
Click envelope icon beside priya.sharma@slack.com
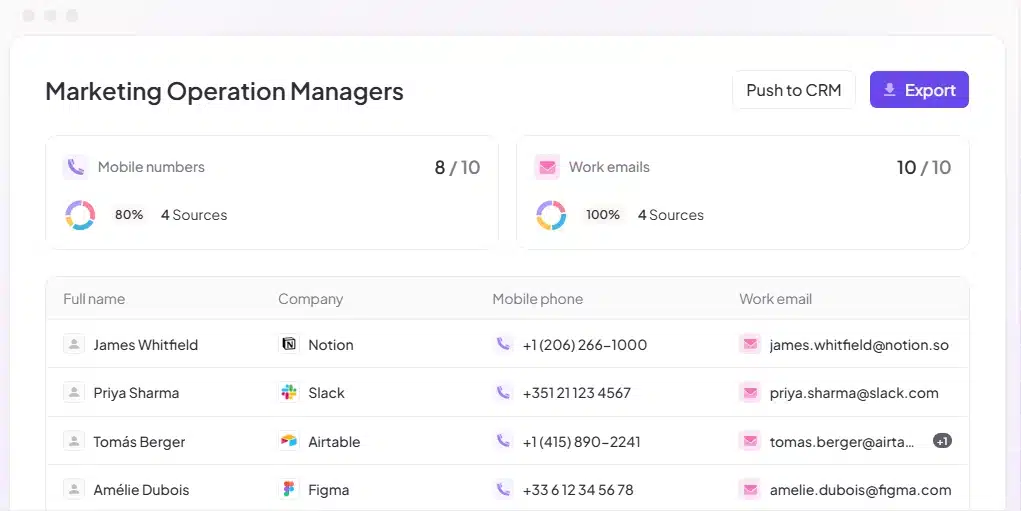[x=750, y=393]
